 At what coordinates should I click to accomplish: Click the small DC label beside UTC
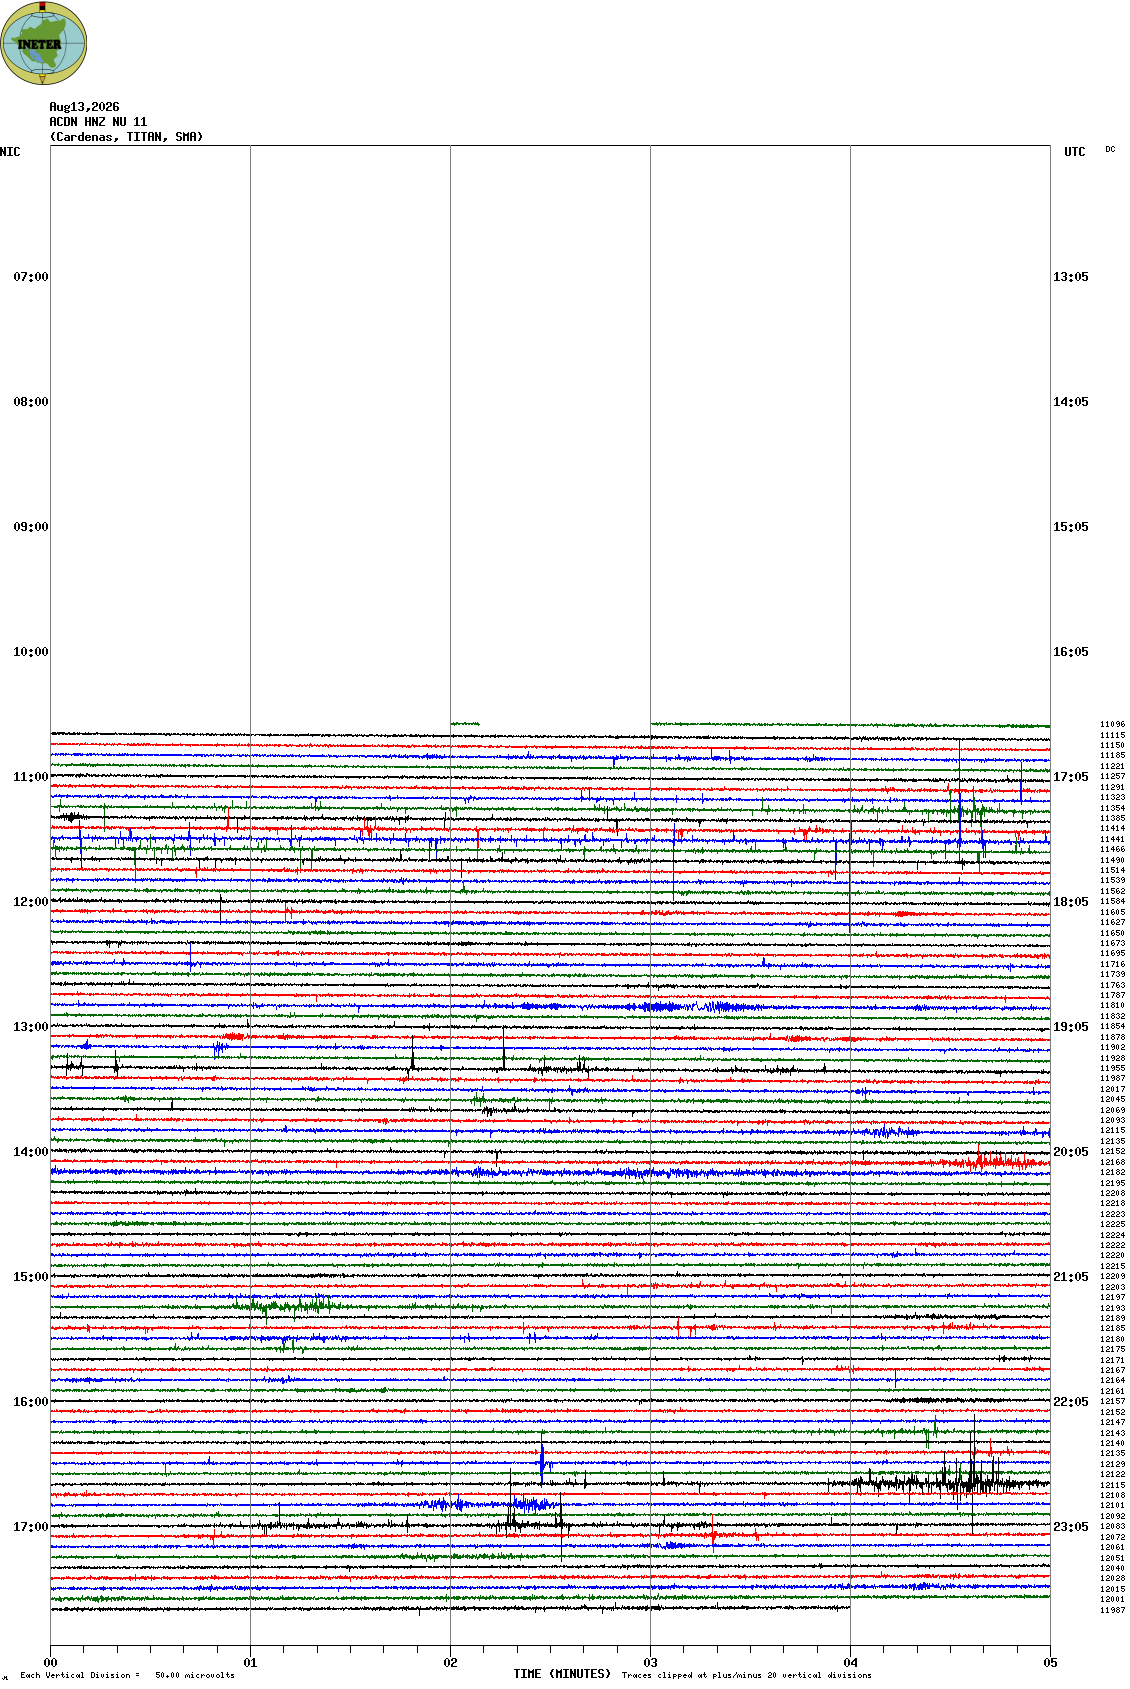click(x=1110, y=149)
